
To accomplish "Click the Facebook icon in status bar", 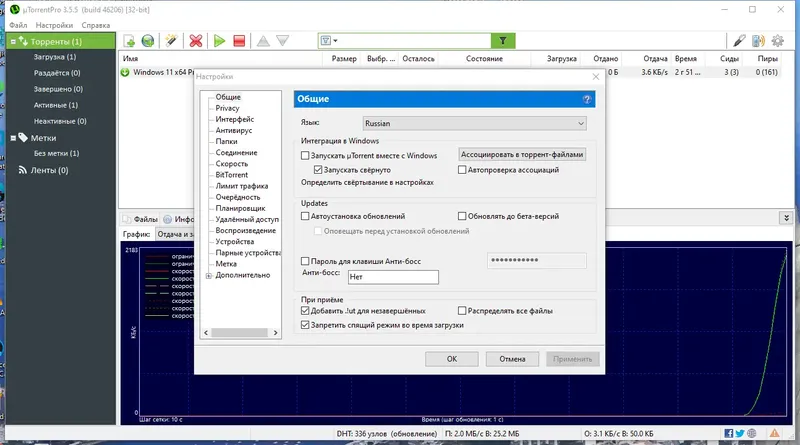I will [x=729, y=433].
